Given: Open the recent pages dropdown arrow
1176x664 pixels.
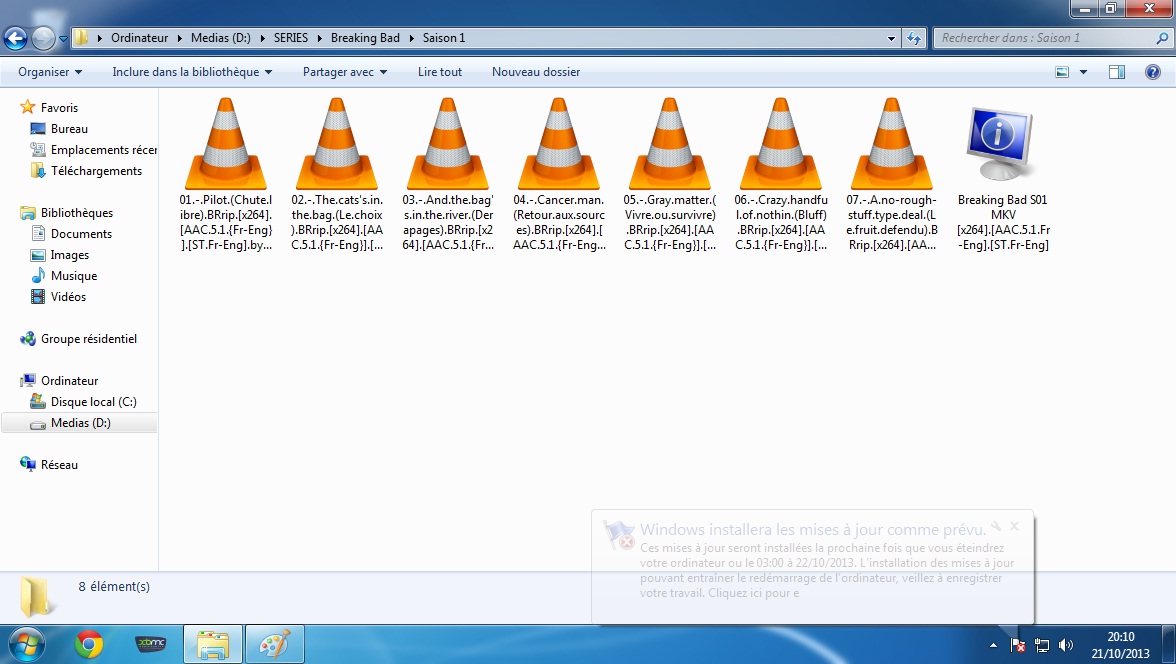Looking at the screenshot, I should coord(63,38).
